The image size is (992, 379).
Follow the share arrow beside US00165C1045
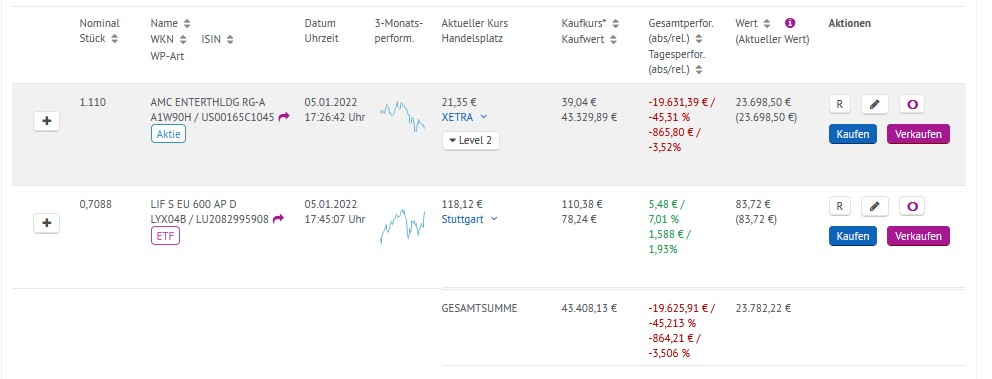pyautogui.click(x=284, y=117)
